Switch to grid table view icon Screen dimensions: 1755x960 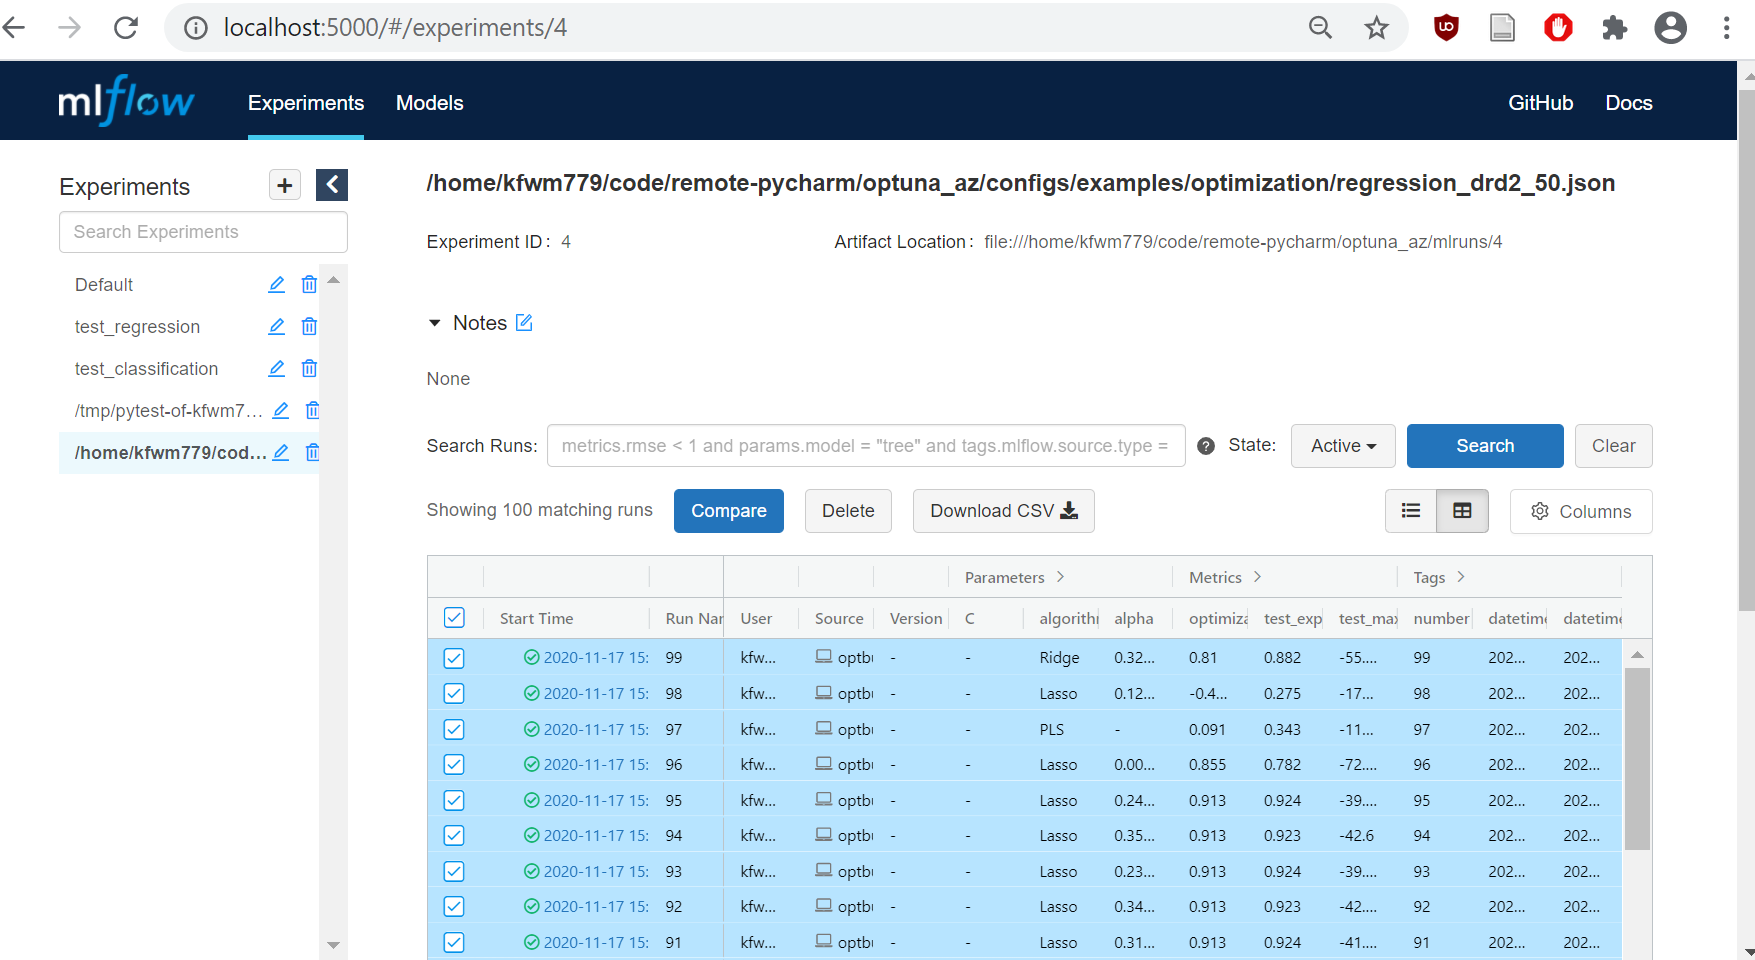pyautogui.click(x=1462, y=511)
